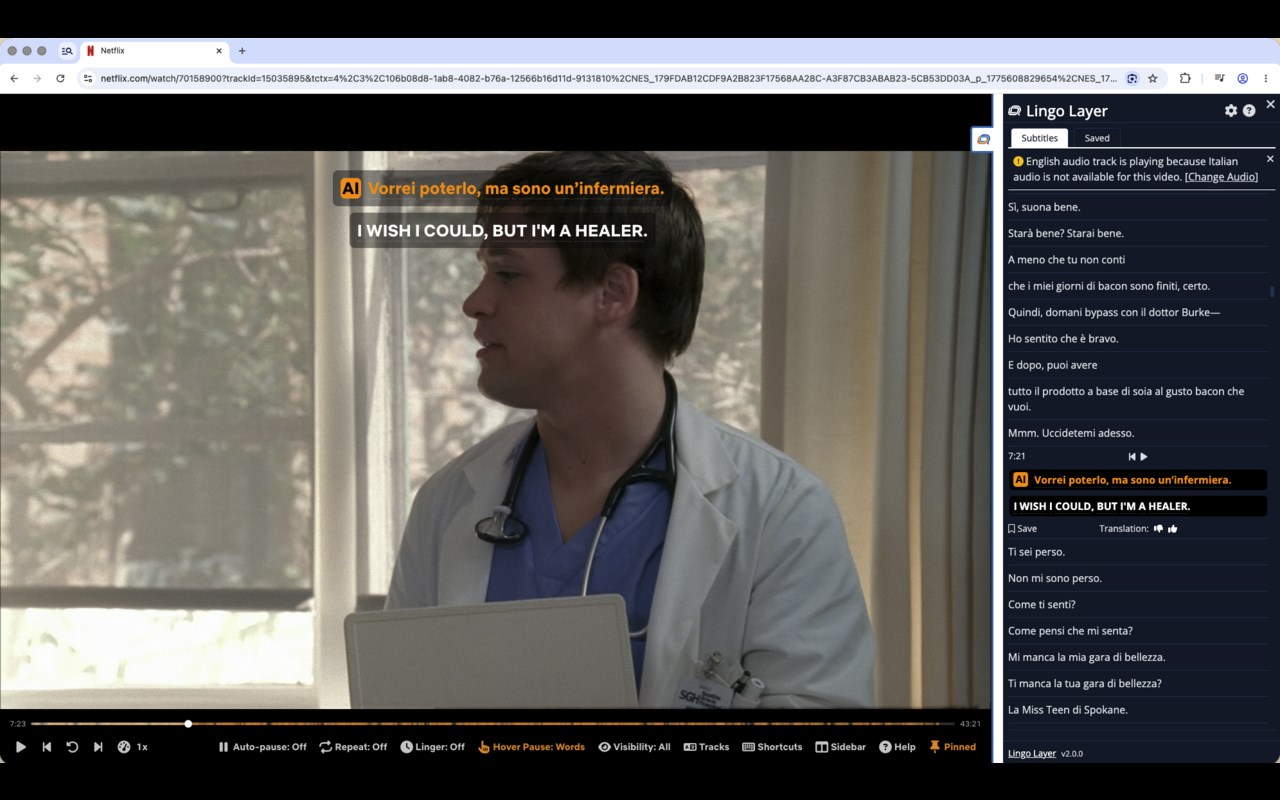The image size is (1280, 800).
Task: Dismiss the English audio track notice
Action: coord(1270,159)
